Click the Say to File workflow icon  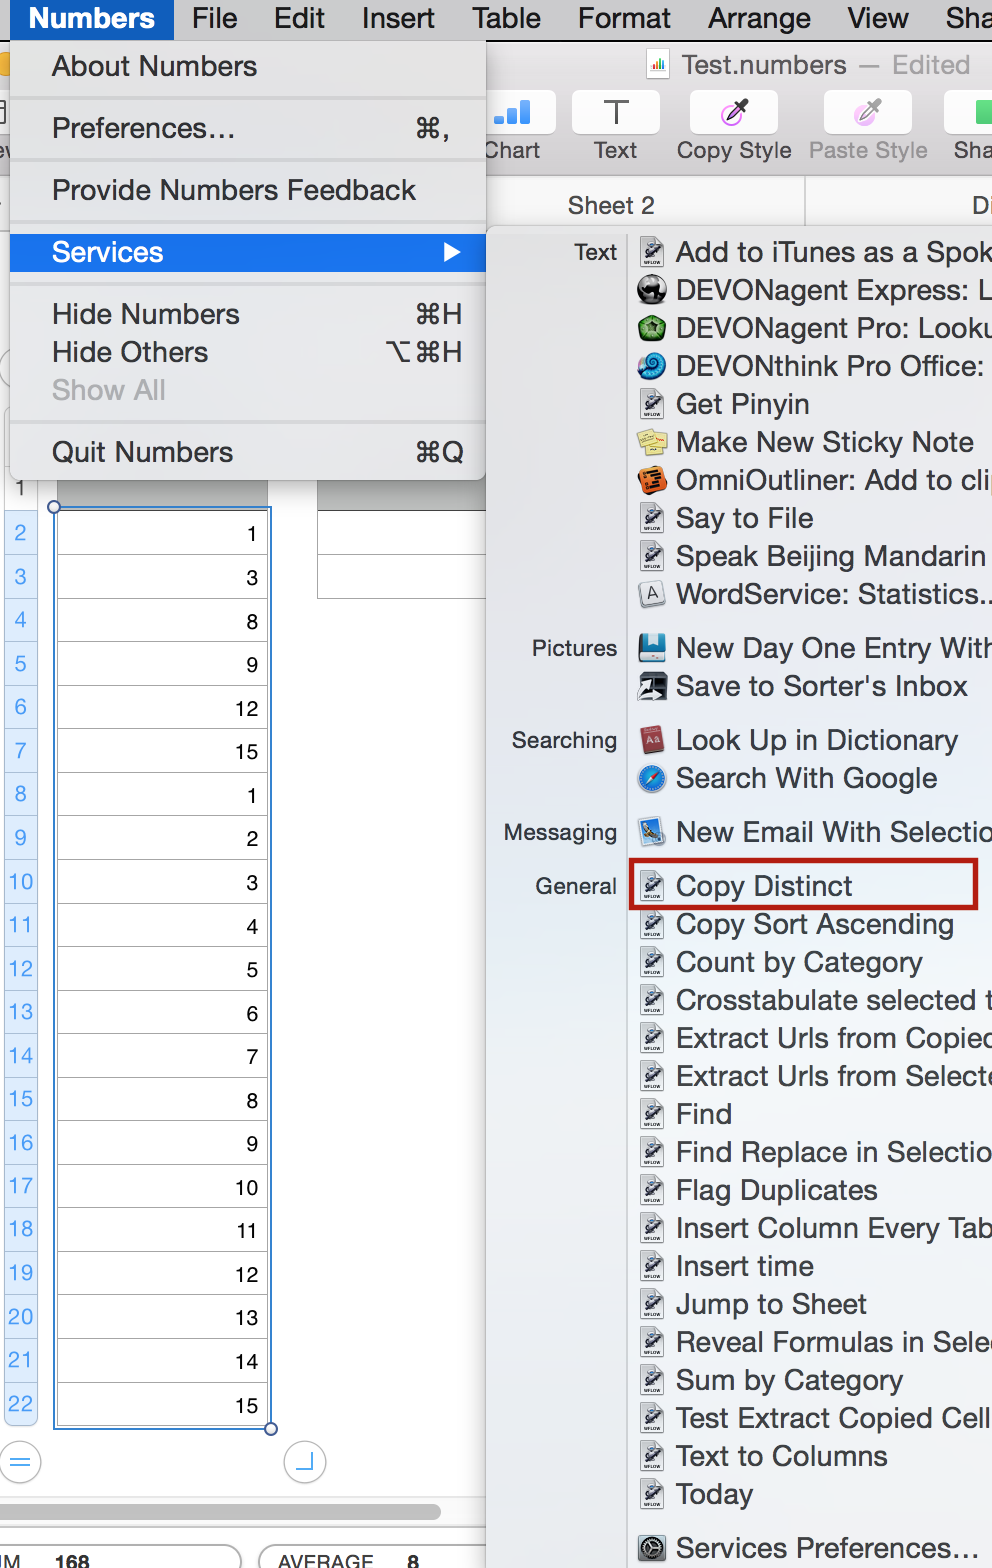(652, 518)
